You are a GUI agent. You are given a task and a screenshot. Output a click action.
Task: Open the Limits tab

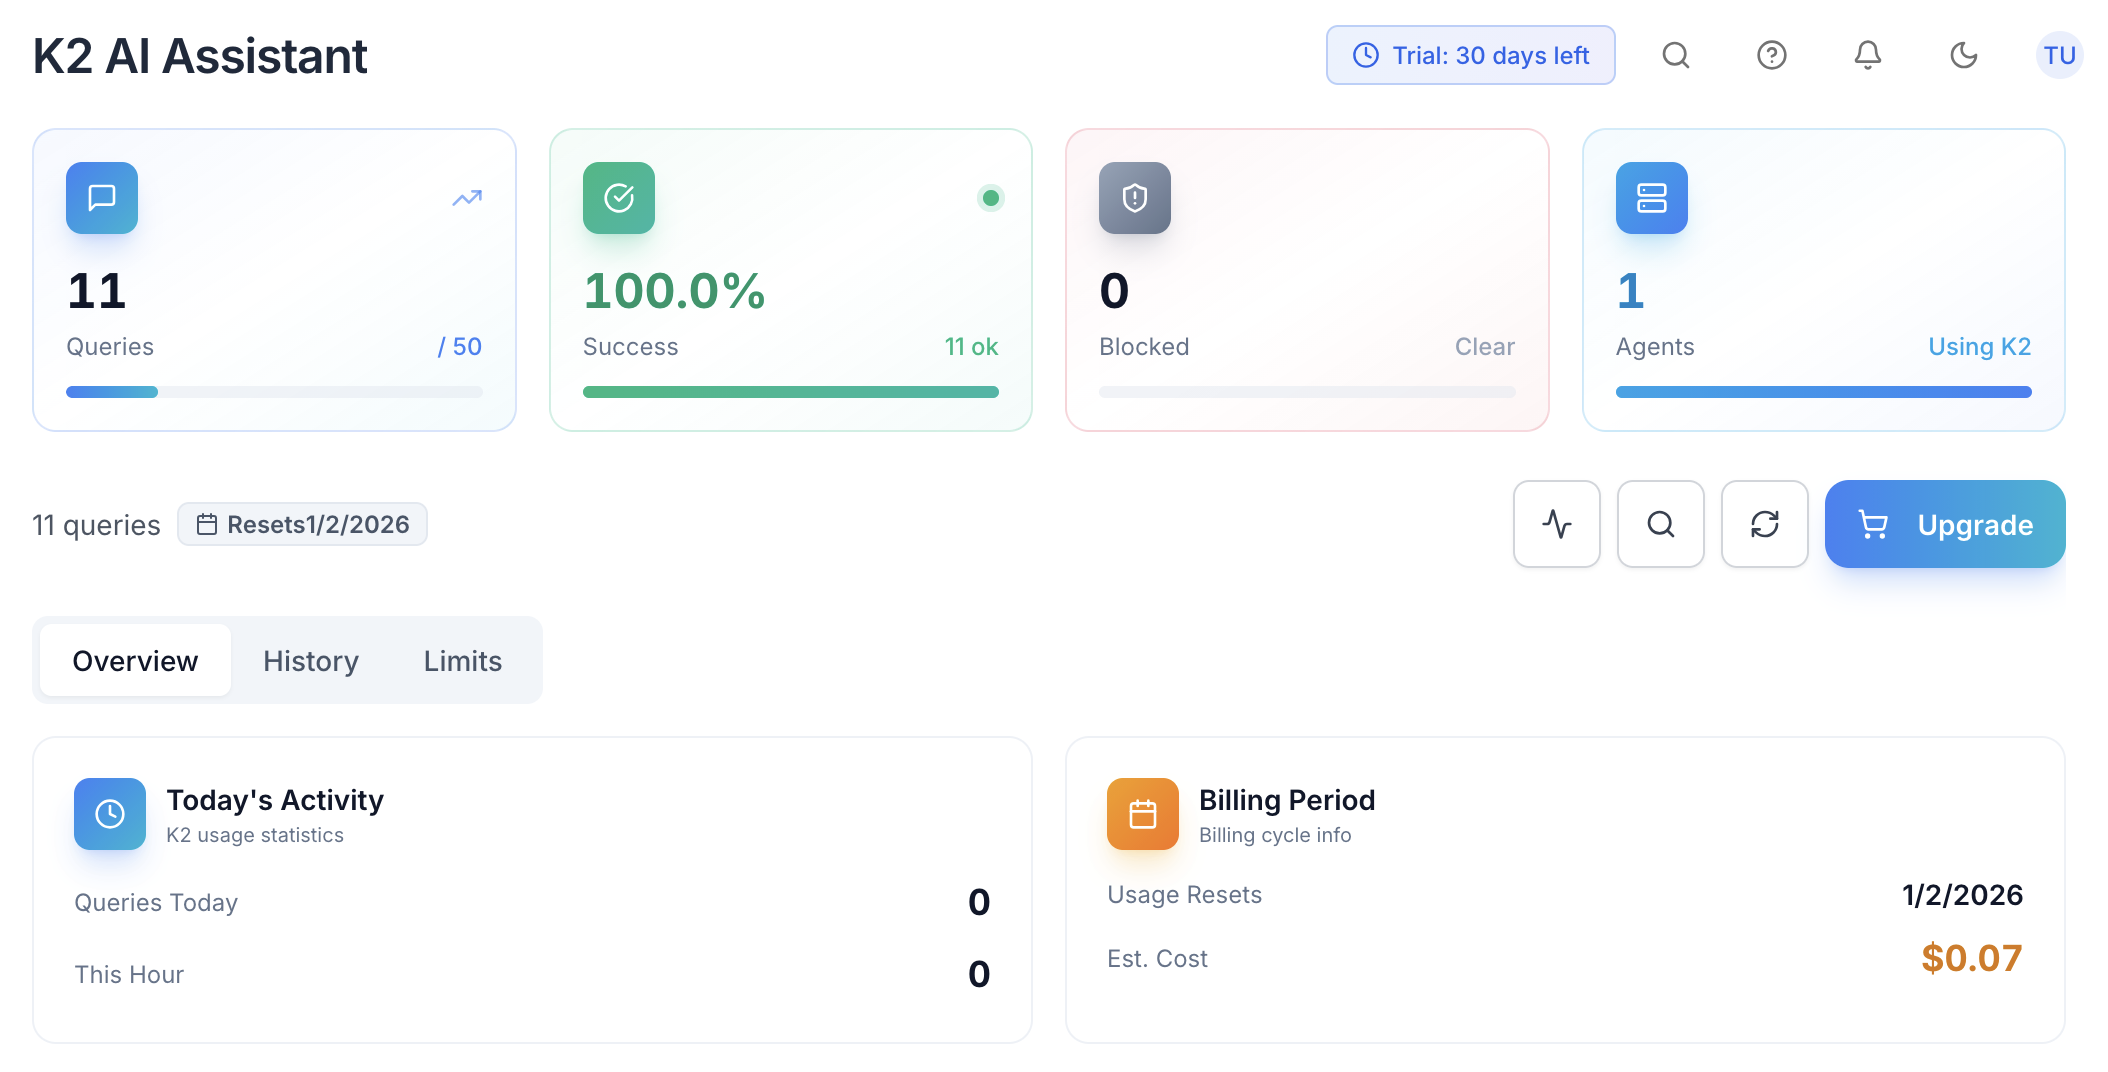click(x=461, y=660)
